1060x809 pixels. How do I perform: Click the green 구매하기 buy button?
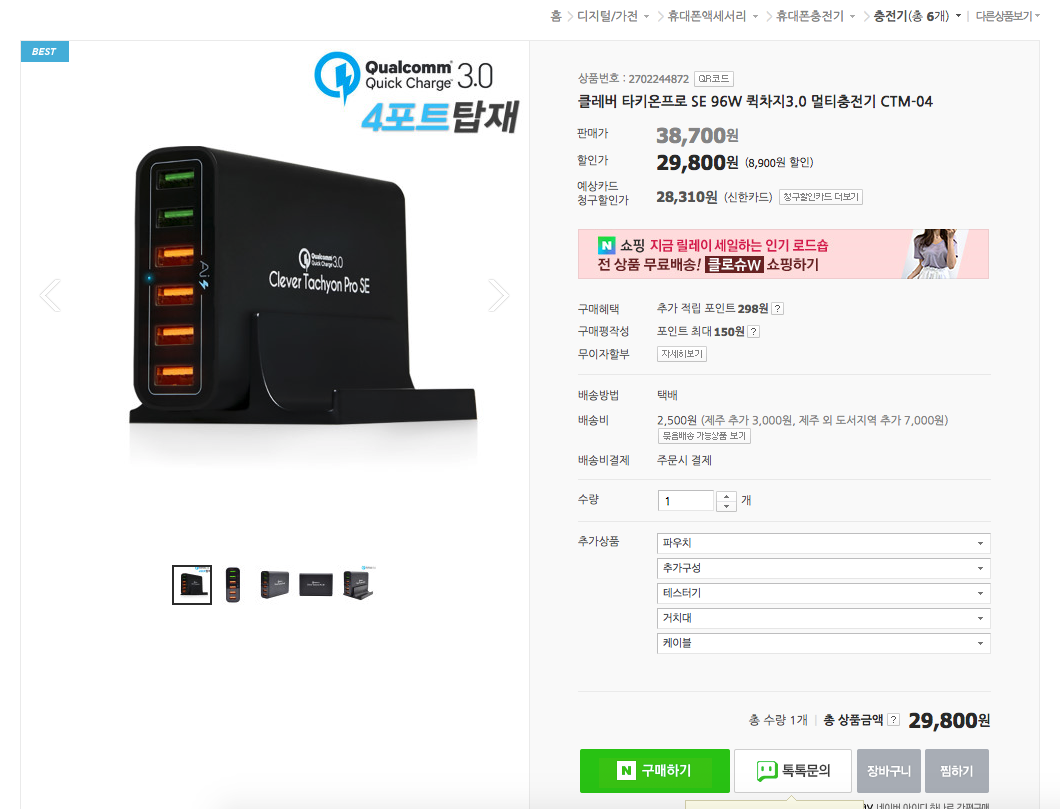click(654, 770)
